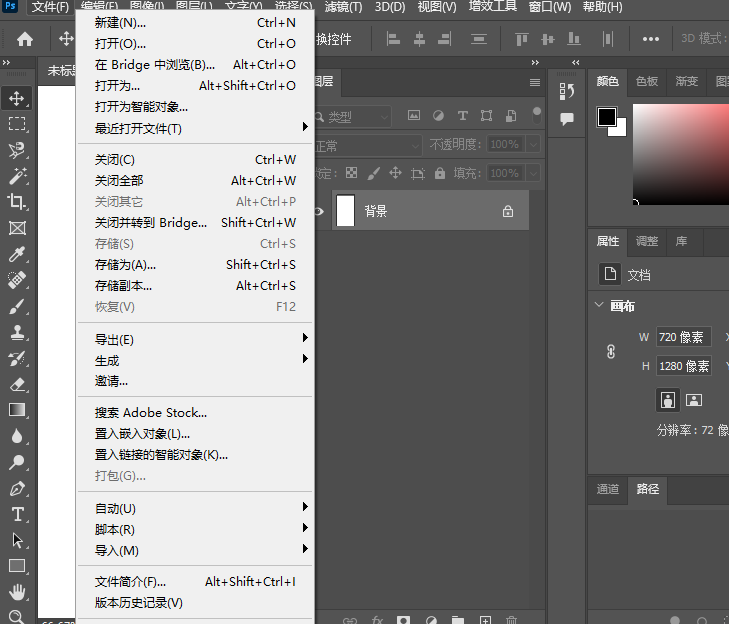The width and height of the screenshot is (729, 624).
Task: Switch to the 调整 tab
Action: pyautogui.click(x=647, y=241)
